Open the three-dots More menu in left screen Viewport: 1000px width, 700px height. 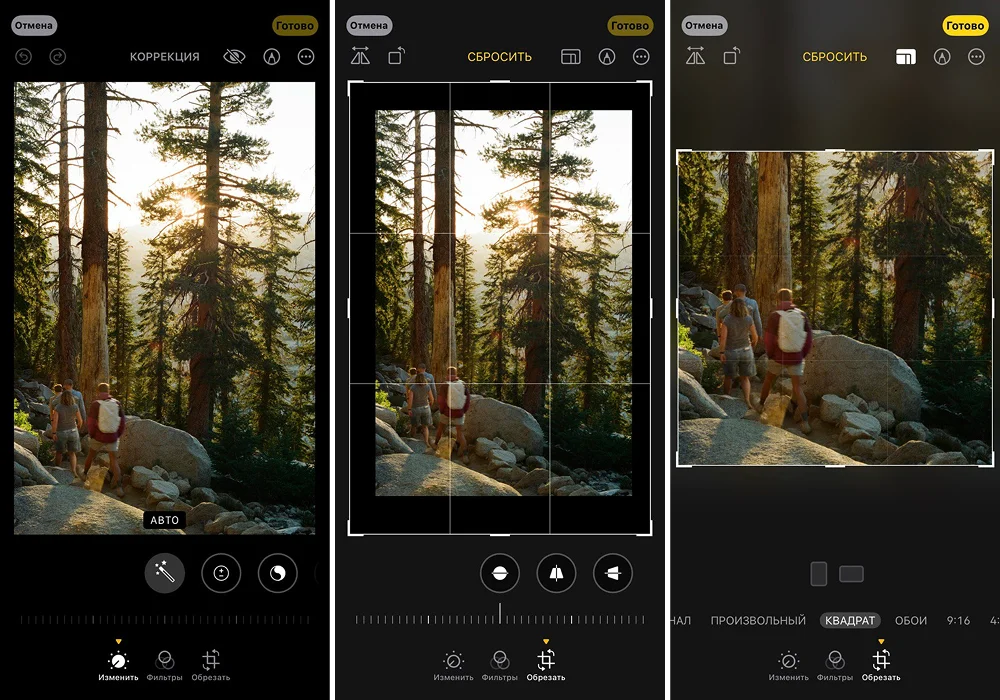pyautogui.click(x=306, y=57)
